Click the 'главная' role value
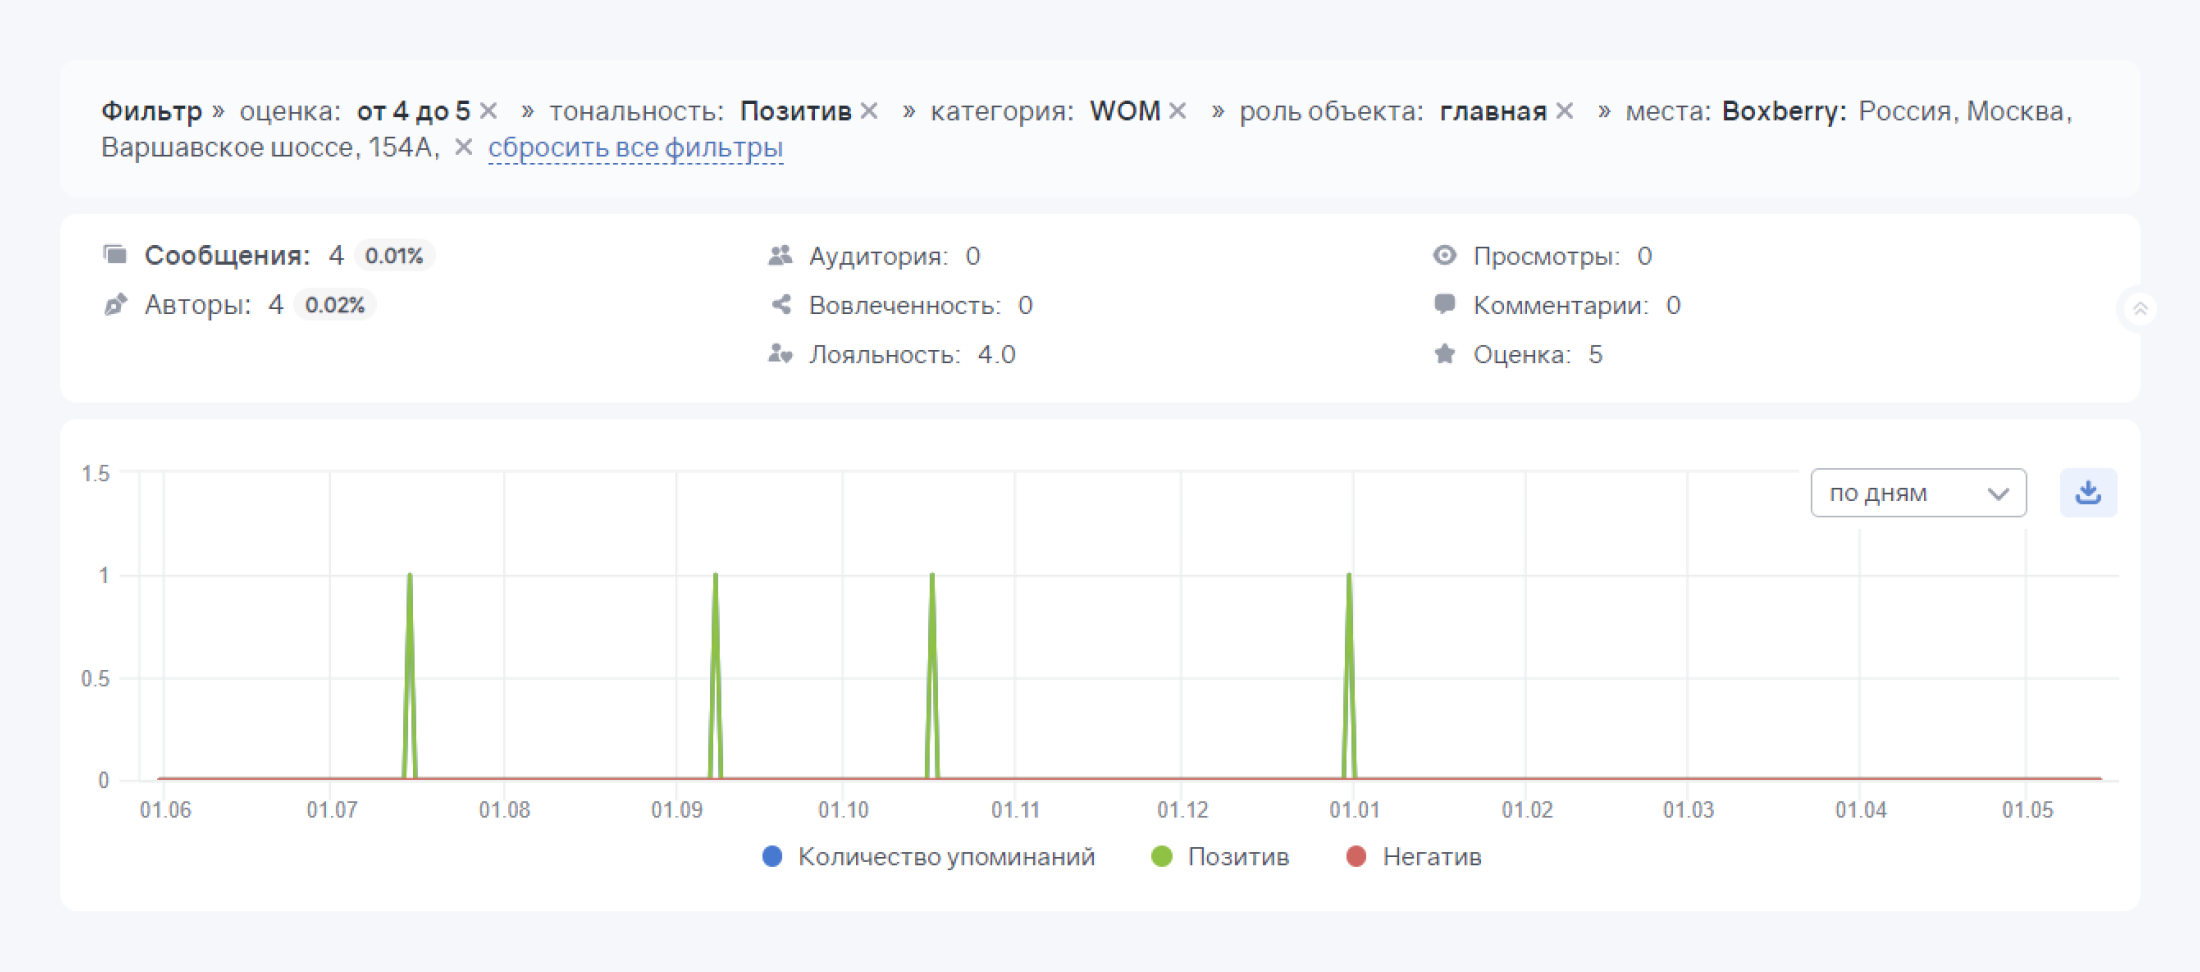This screenshot has height=972, width=2200. pos(1493,111)
